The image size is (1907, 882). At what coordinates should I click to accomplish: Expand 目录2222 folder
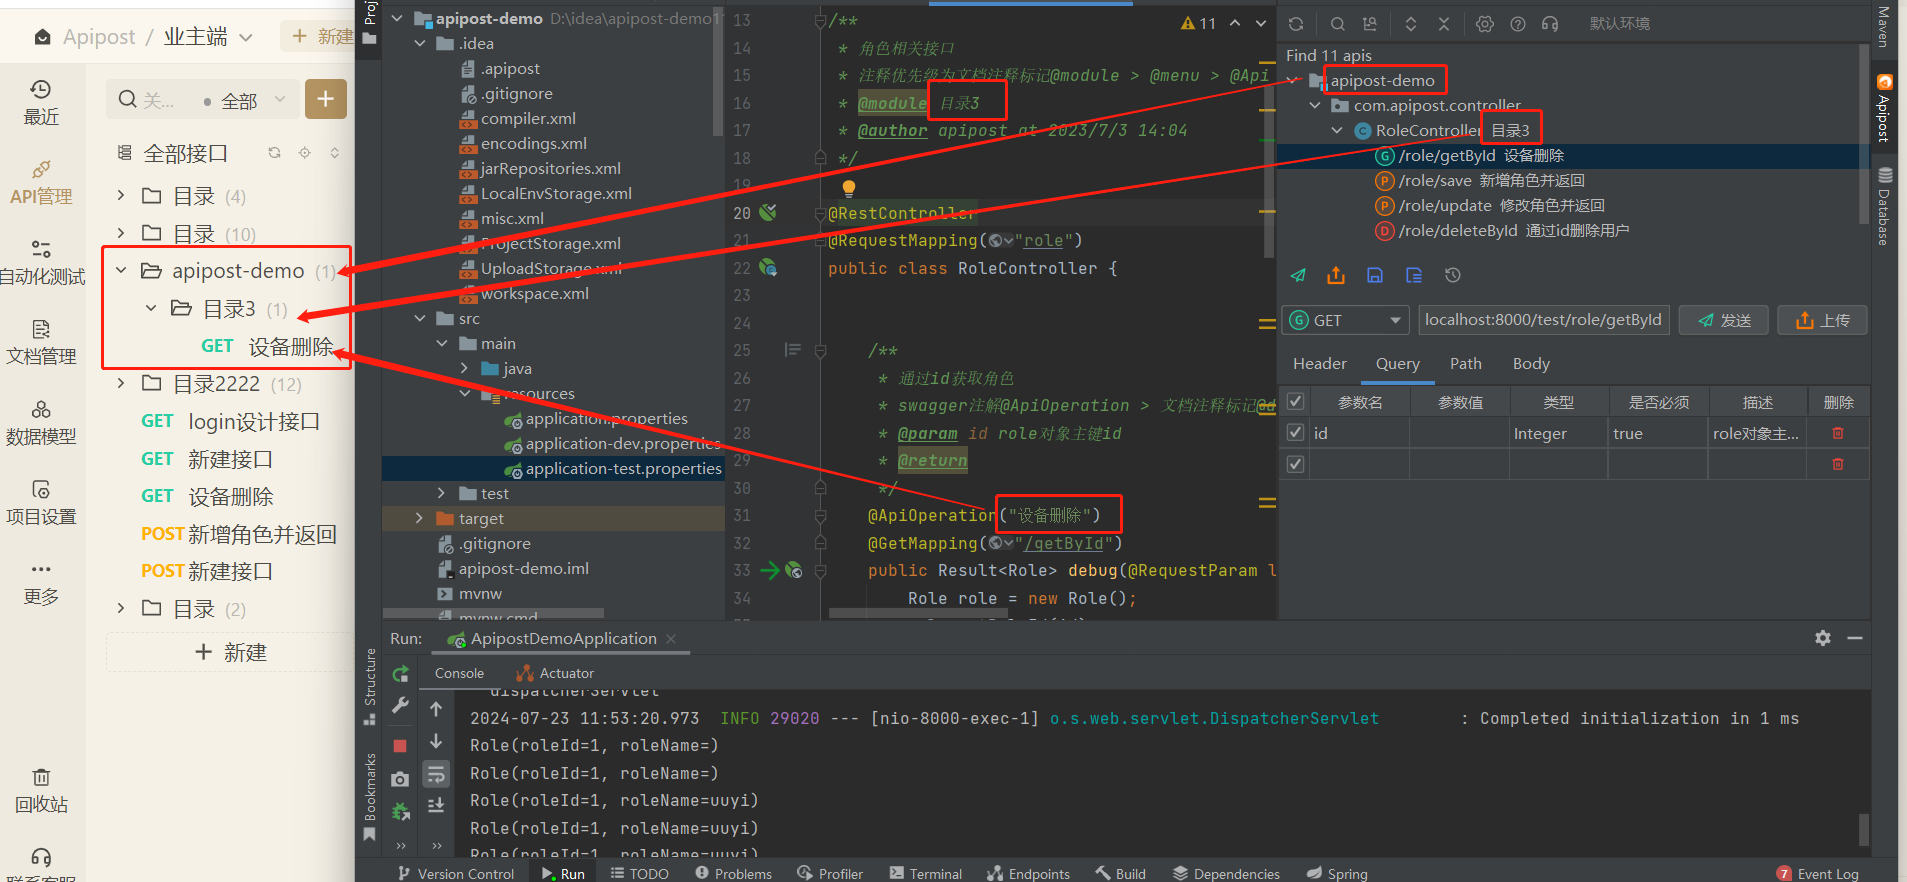pos(121,383)
